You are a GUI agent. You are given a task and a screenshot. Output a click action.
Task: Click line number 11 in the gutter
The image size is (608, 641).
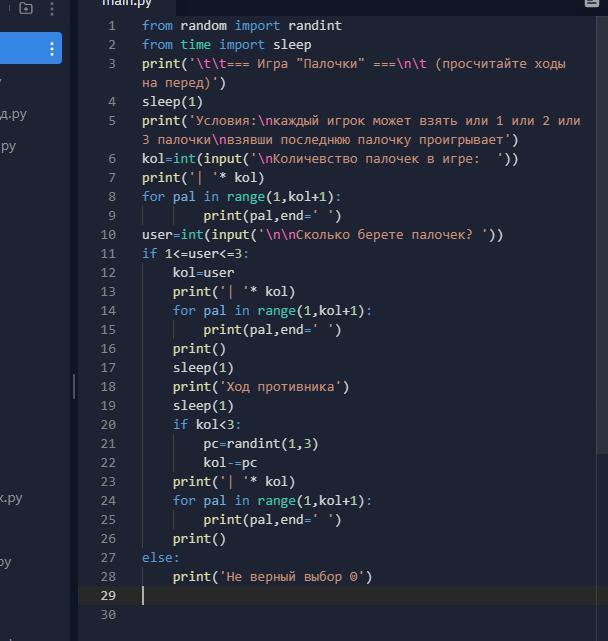(108, 254)
